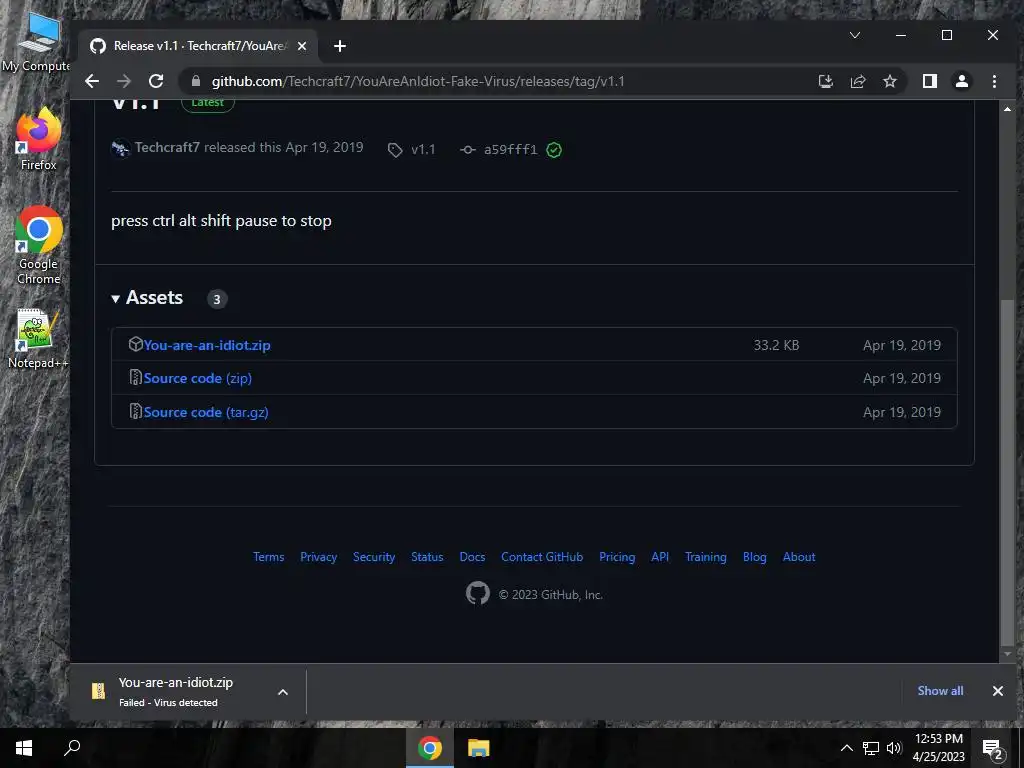
Task: Show hidden system tray icons
Action: click(846, 748)
